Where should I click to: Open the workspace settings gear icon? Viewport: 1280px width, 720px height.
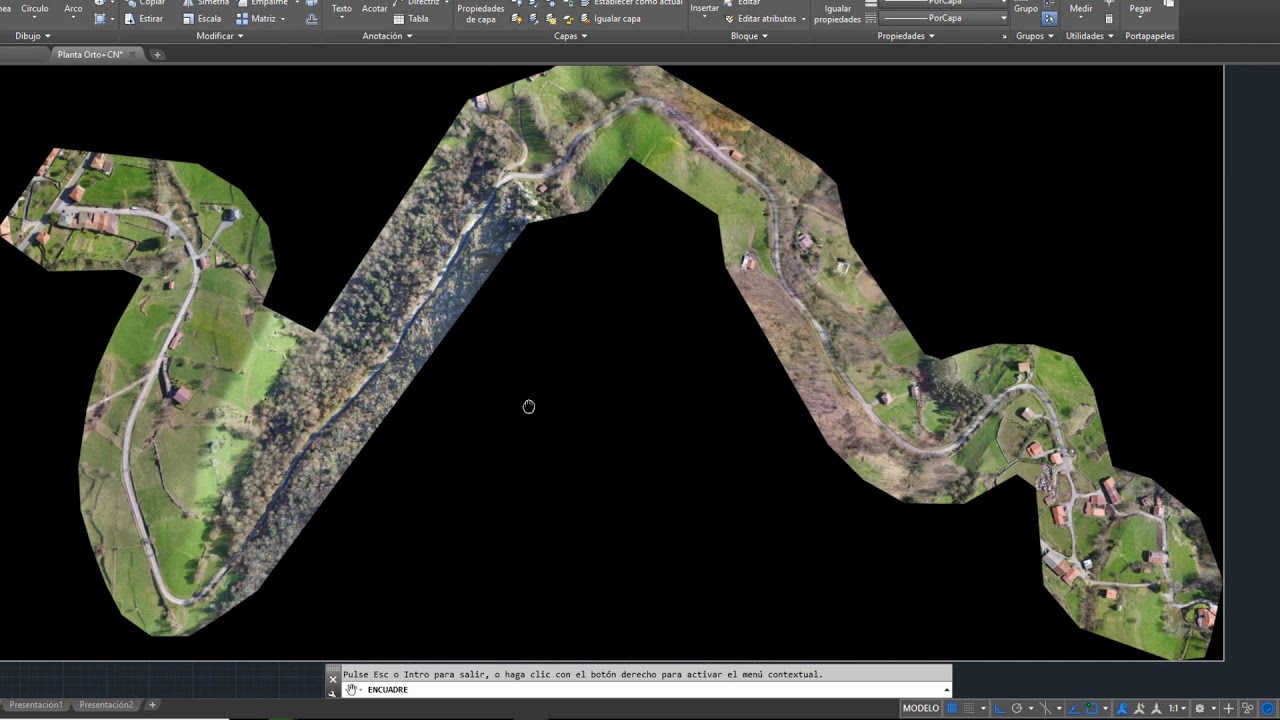(x=1200, y=708)
